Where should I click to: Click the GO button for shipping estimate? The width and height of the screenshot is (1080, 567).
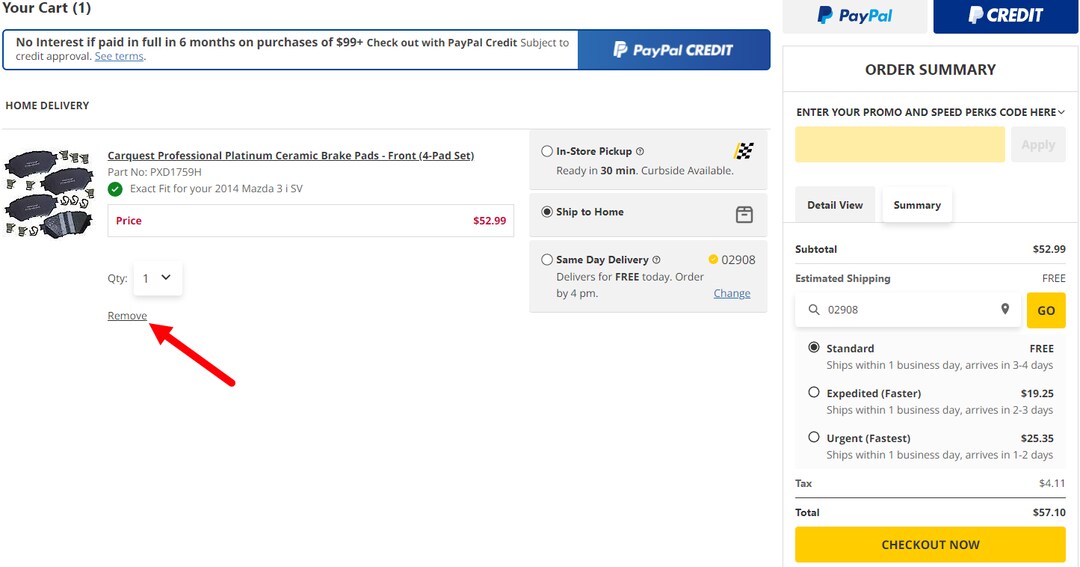point(1046,310)
